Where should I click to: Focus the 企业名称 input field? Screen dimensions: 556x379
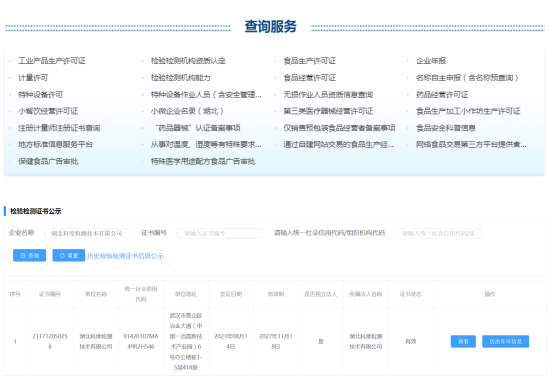coord(87,233)
